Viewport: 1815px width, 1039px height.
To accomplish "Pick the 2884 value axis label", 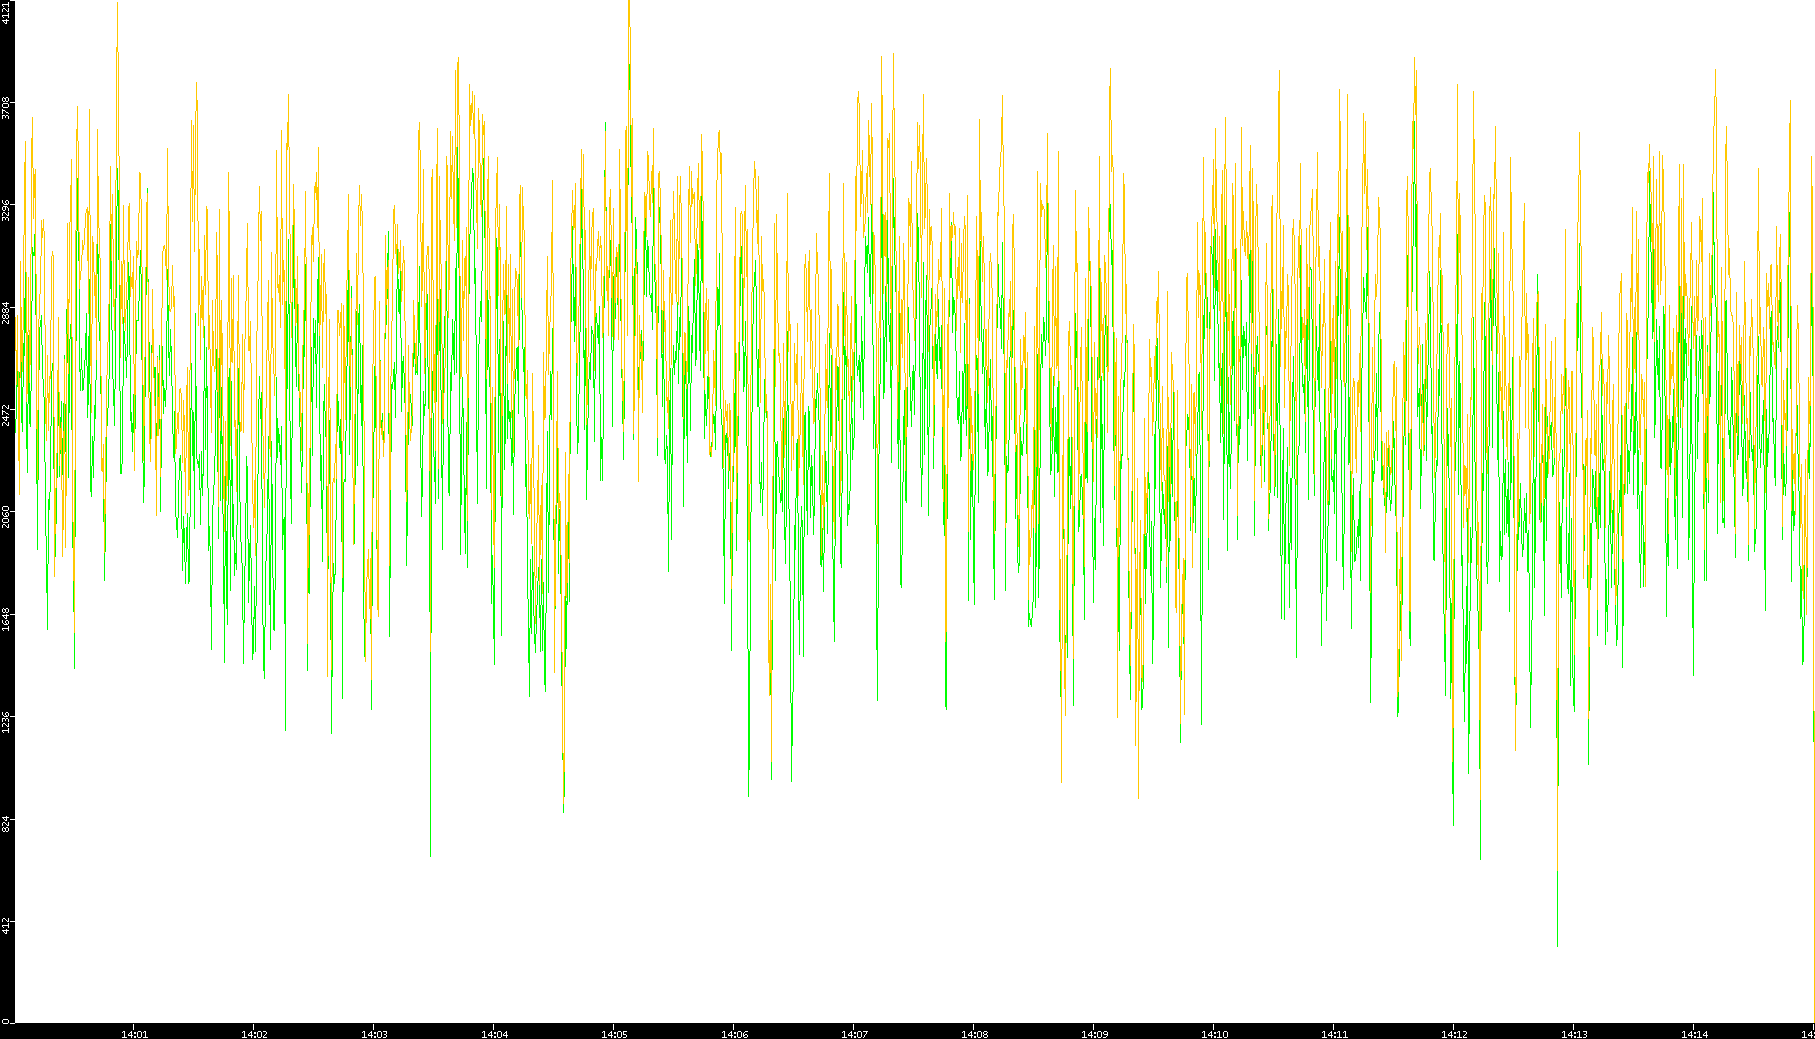I will coord(6,312).
